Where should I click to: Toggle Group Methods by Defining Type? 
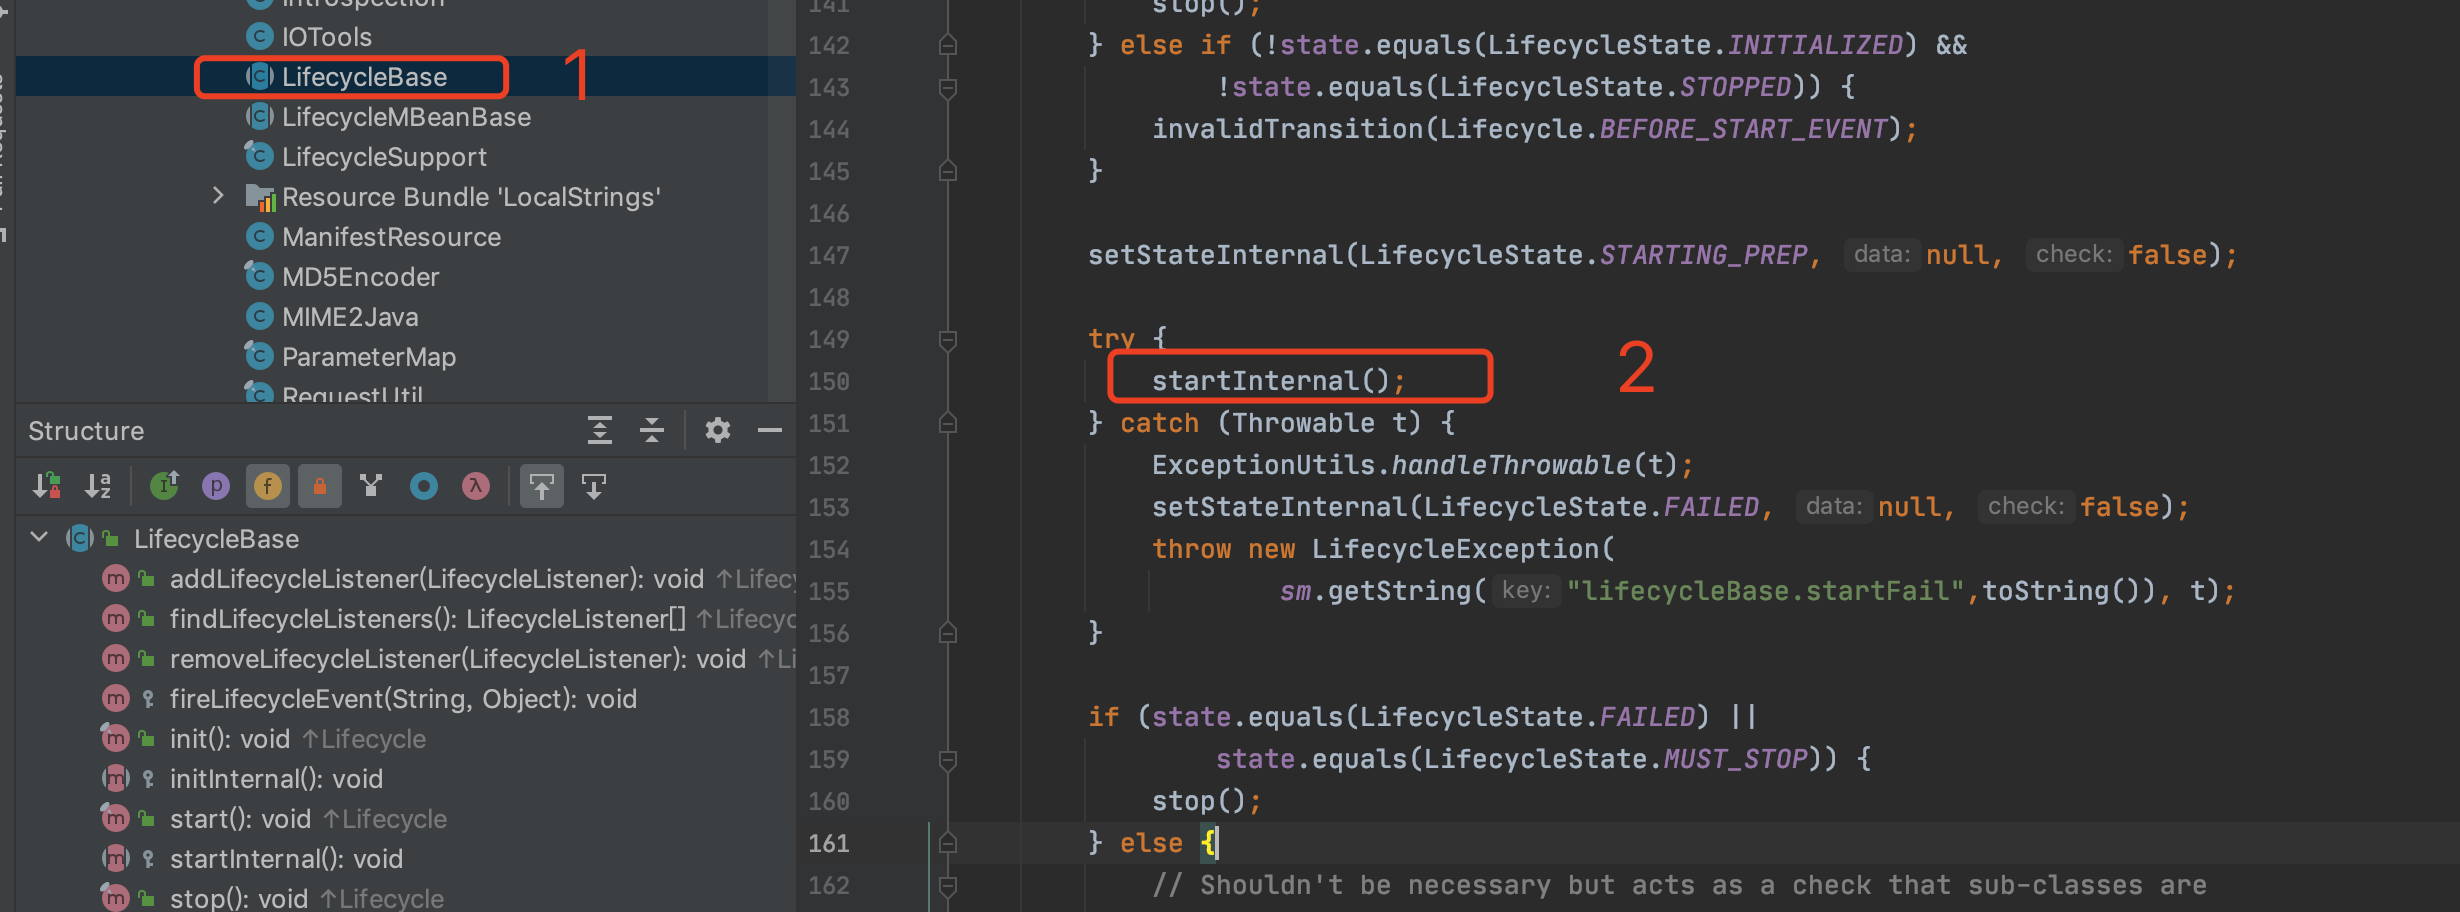coord(164,487)
